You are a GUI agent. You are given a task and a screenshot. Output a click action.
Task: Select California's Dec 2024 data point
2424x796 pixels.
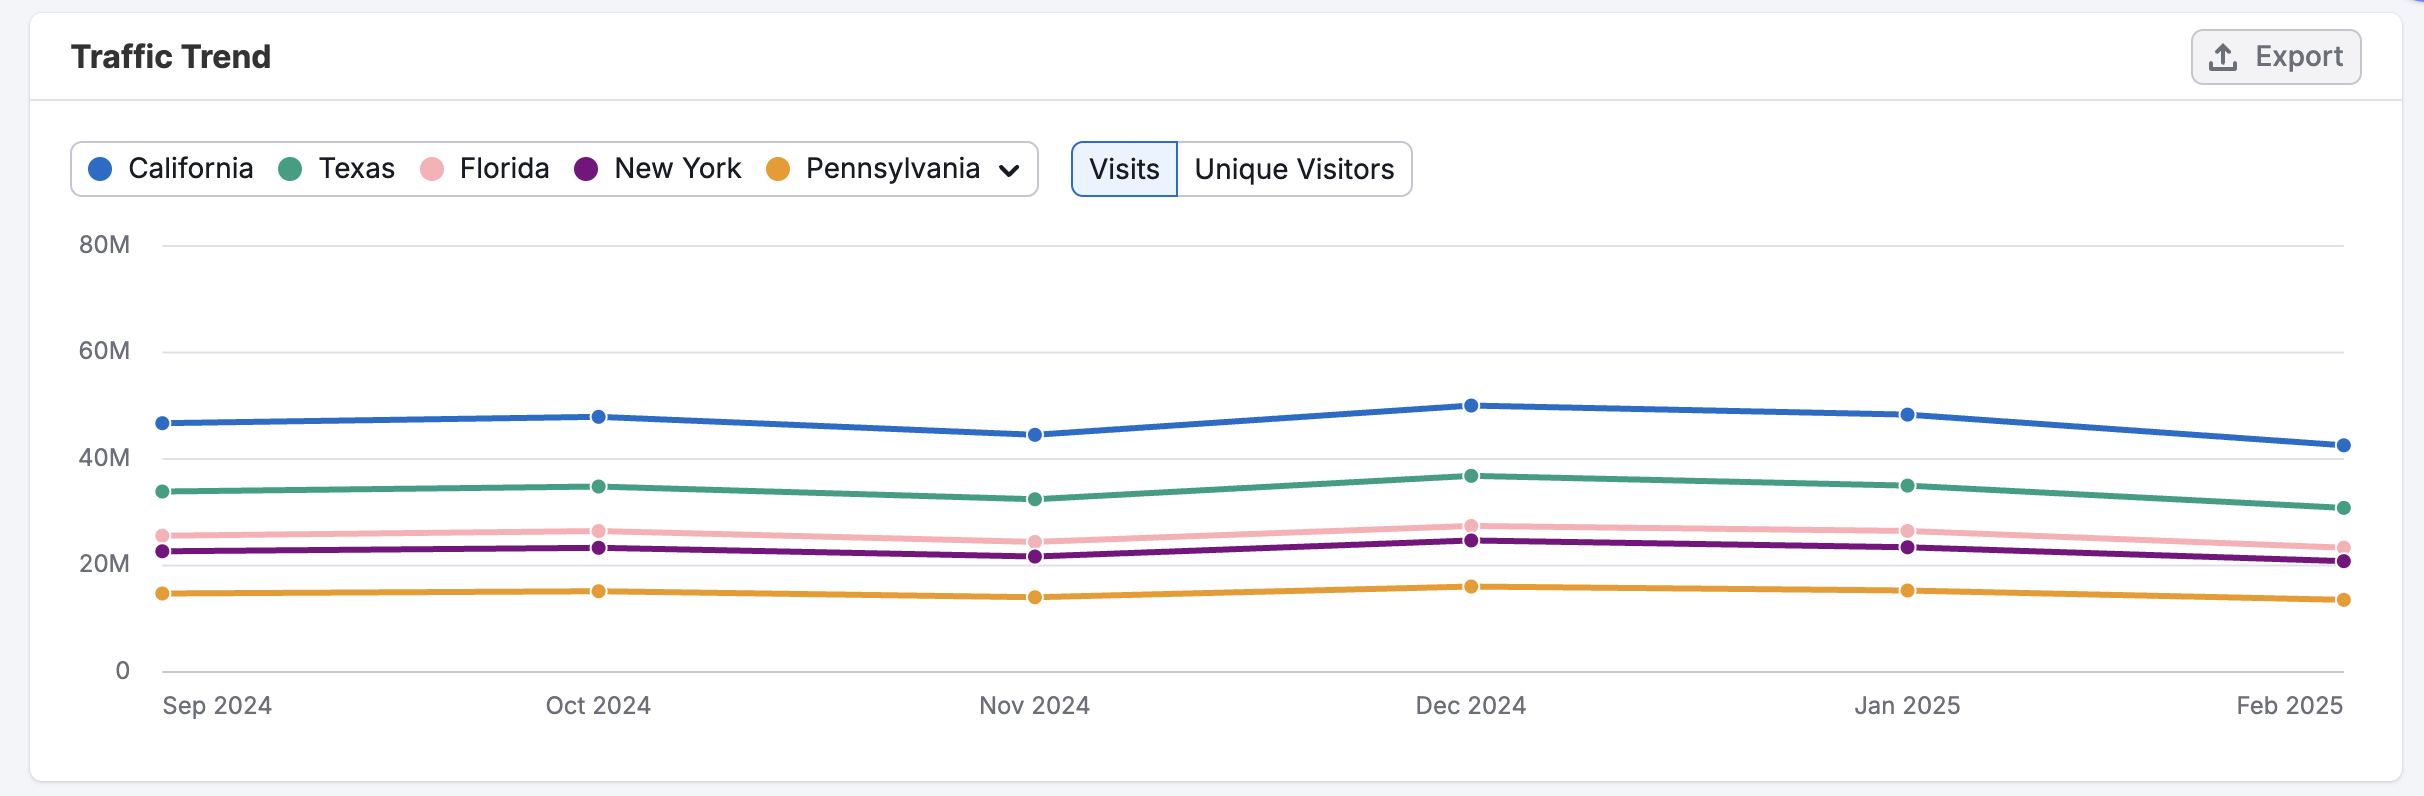pos(1470,404)
